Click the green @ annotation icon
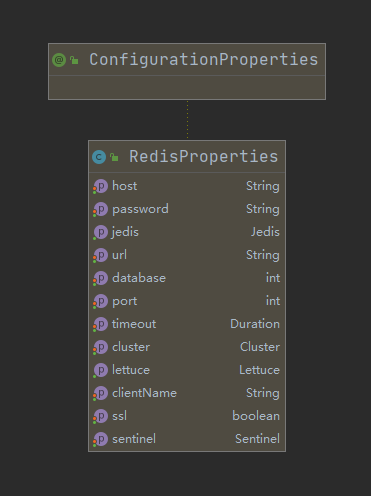The width and height of the screenshot is (371, 496). coord(59,60)
